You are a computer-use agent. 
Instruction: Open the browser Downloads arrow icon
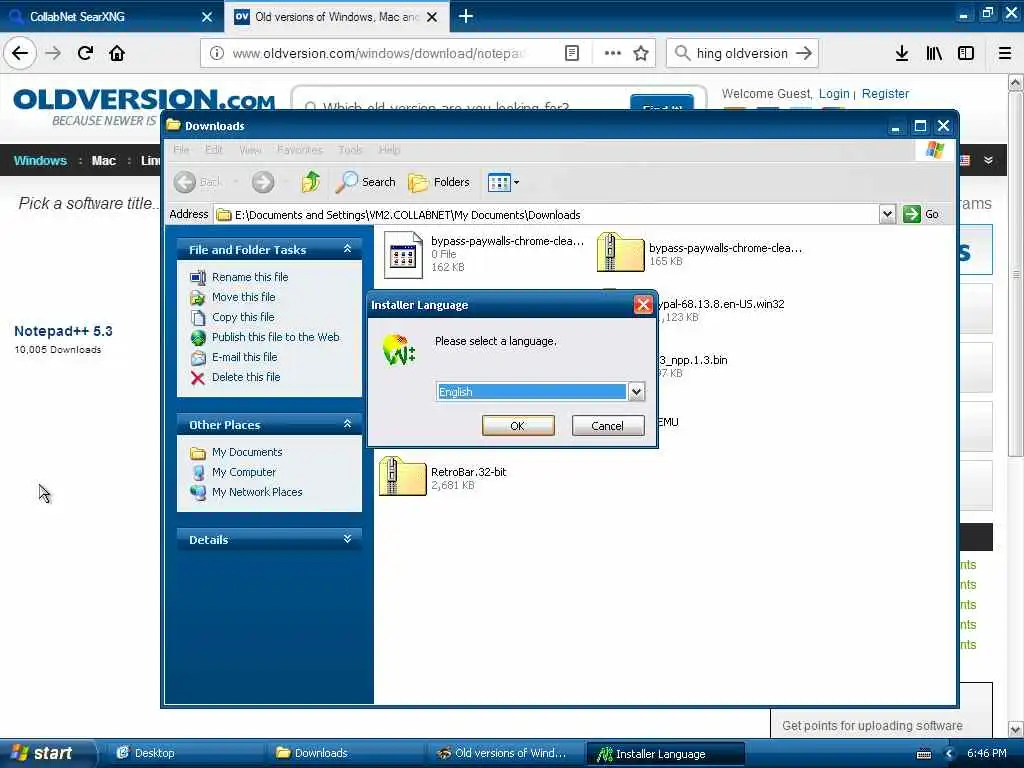pos(901,54)
